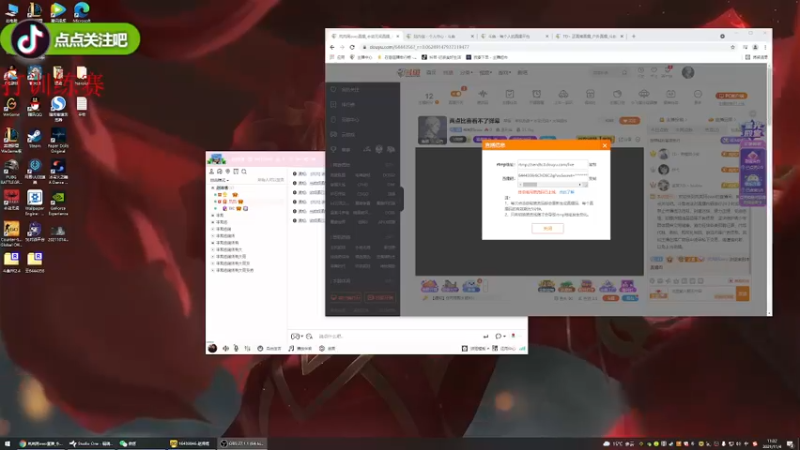Image resolution: width=800 pixels, height=450 pixels.
Task: Switch to the first Douyu browser tab
Action: click(365, 36)
